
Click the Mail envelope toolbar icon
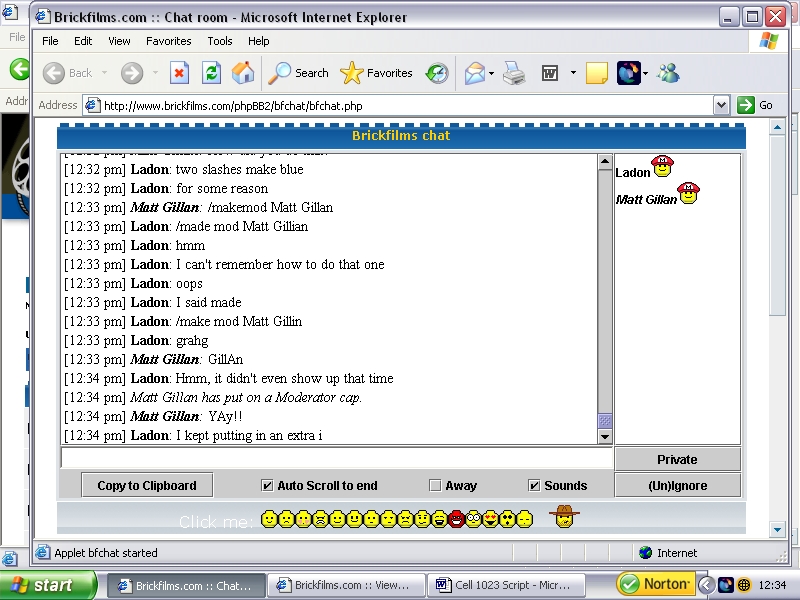pos(474,73)
